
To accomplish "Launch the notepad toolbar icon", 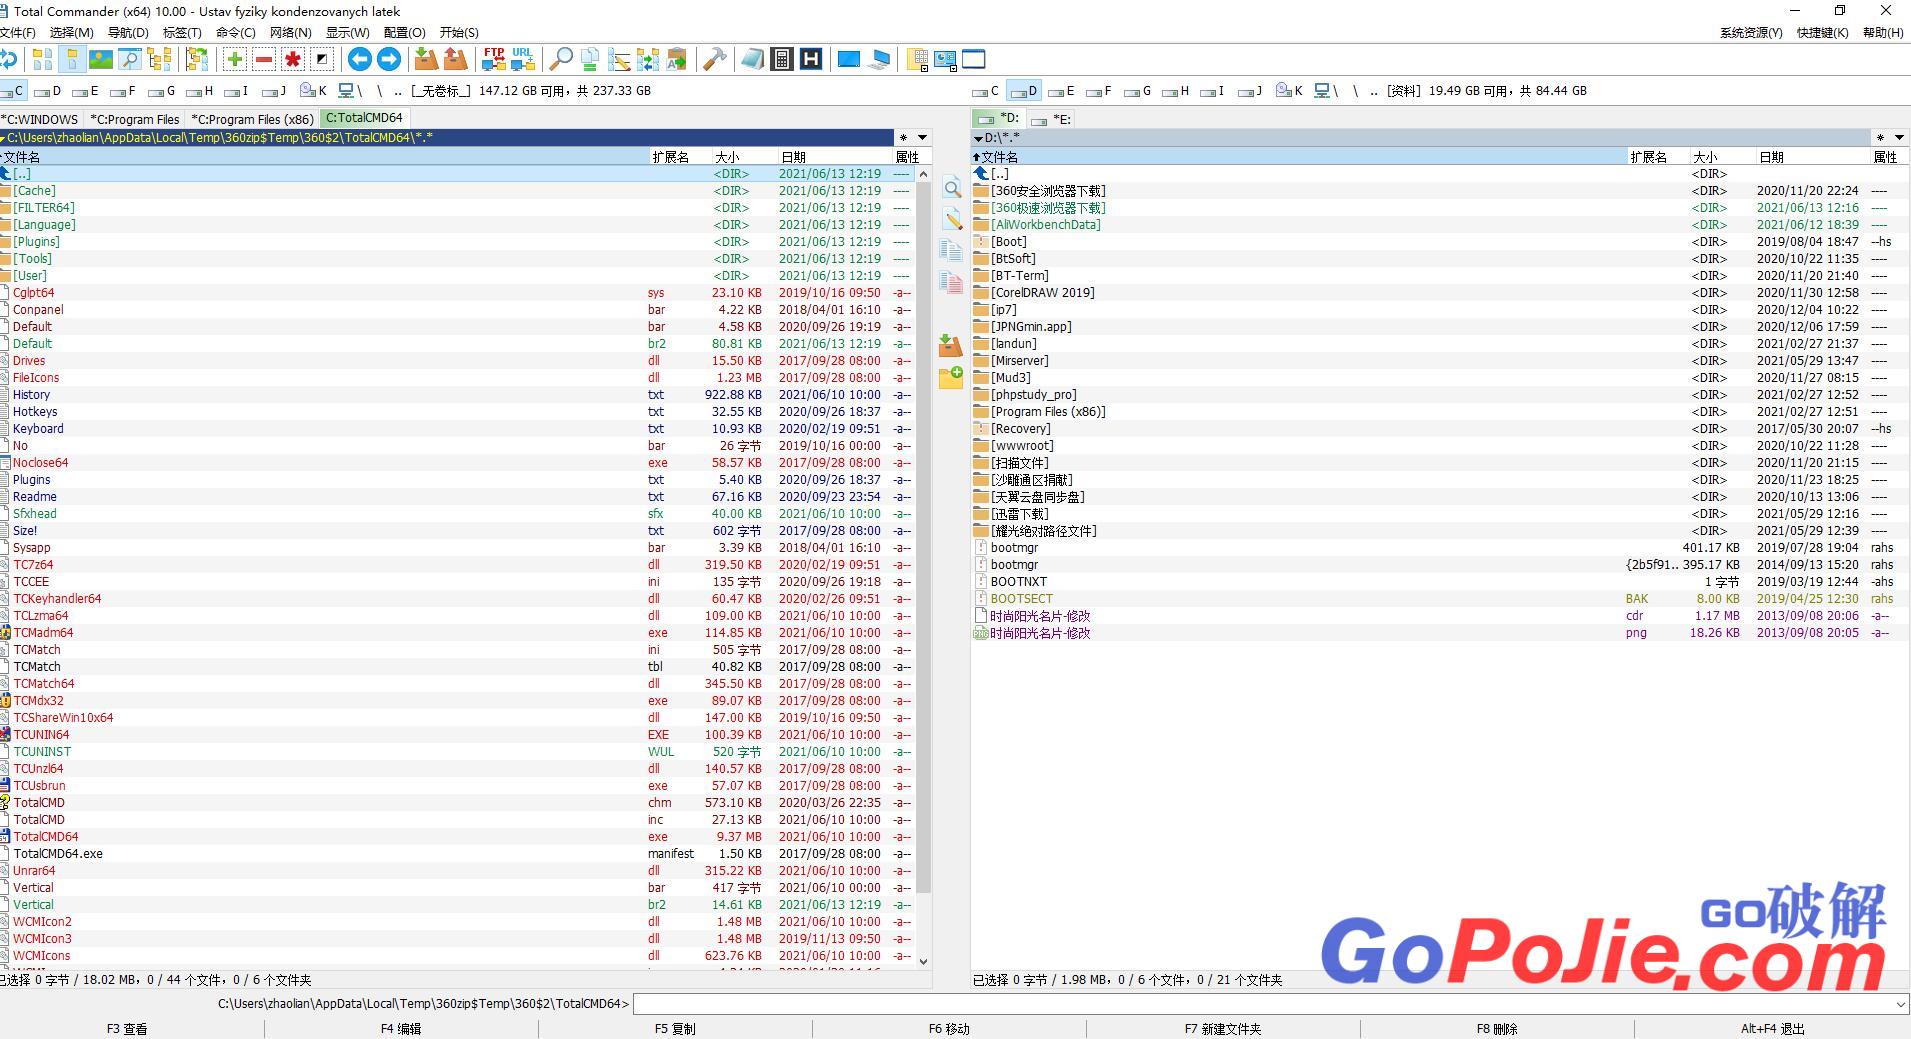I will [753, 60].
